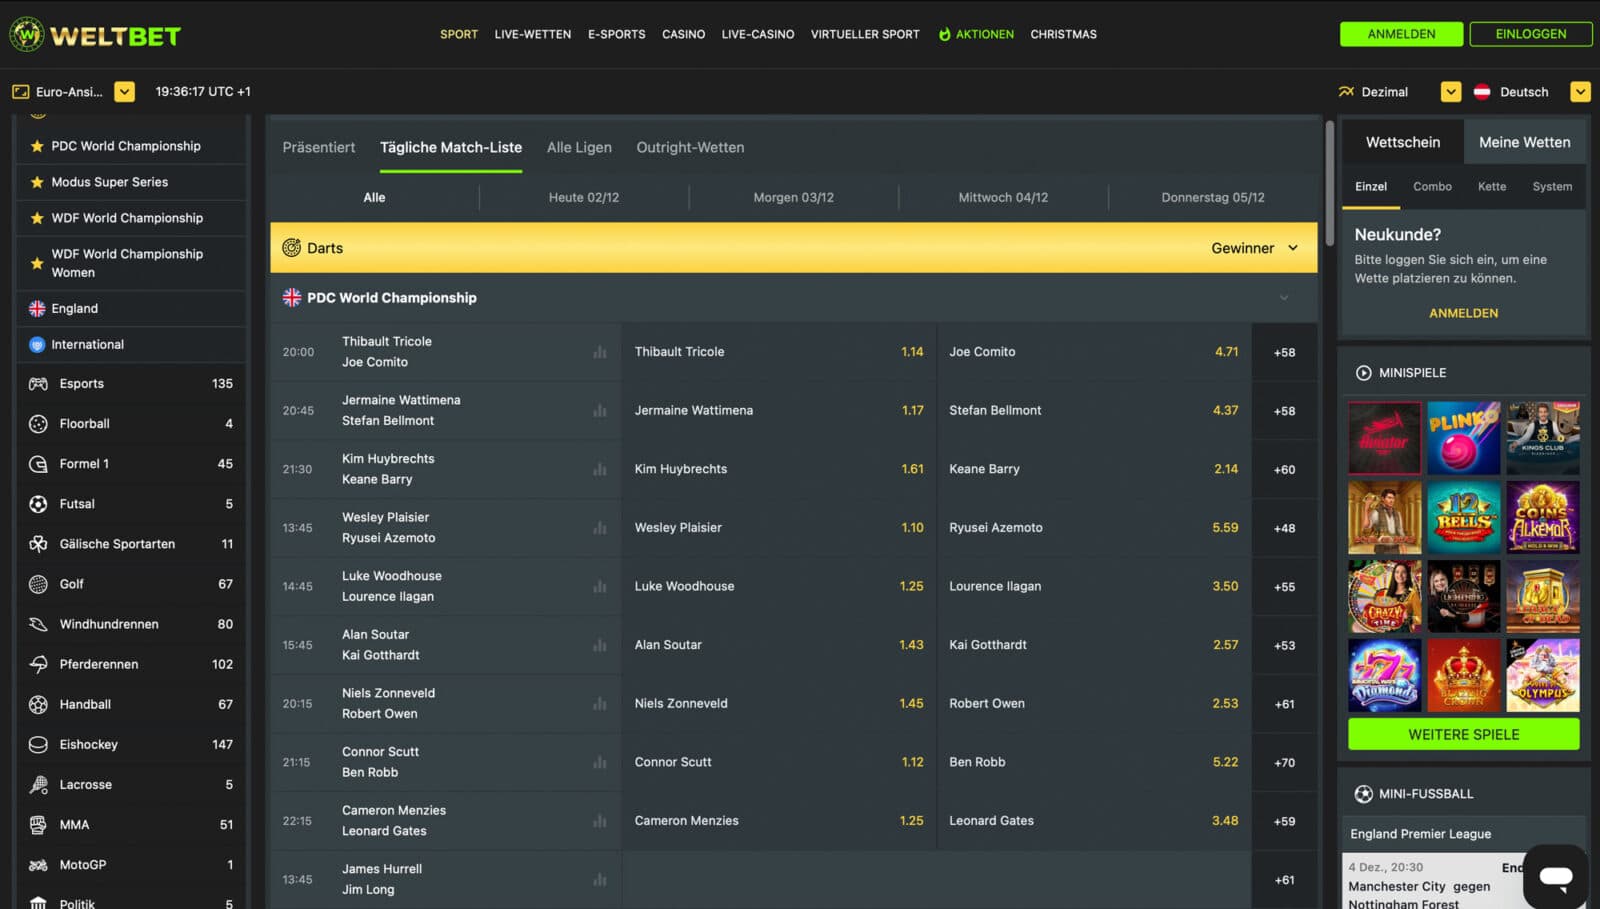The width and height of the screenshot is (1600, 909).
Task: Select Gälische Sportarten icon
Action: point(38,544)
